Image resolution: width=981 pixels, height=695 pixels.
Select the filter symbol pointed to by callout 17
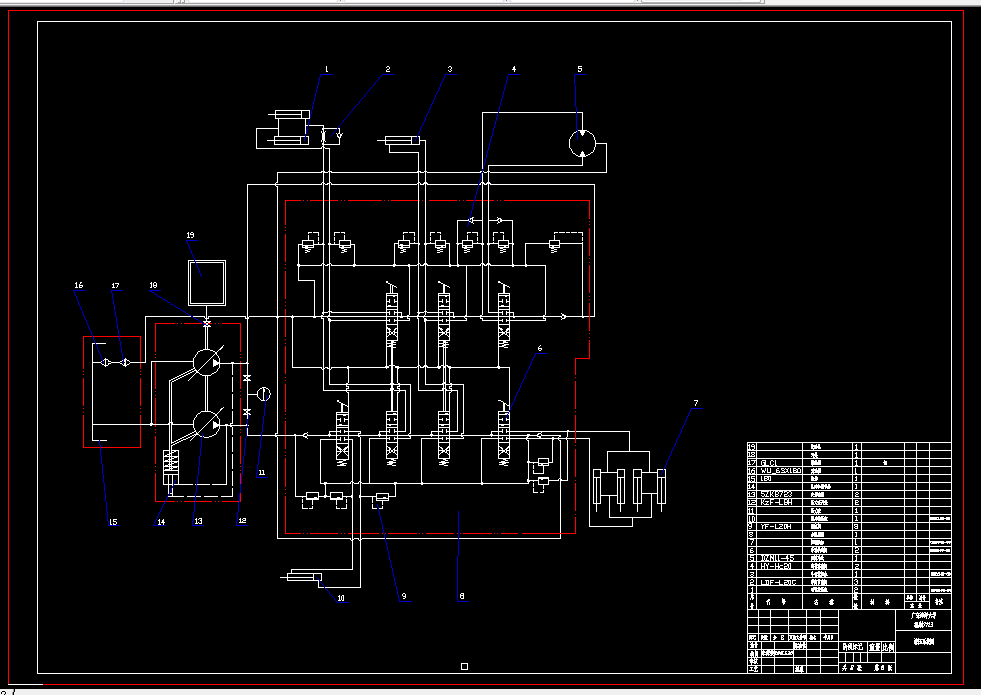(125, 362)
